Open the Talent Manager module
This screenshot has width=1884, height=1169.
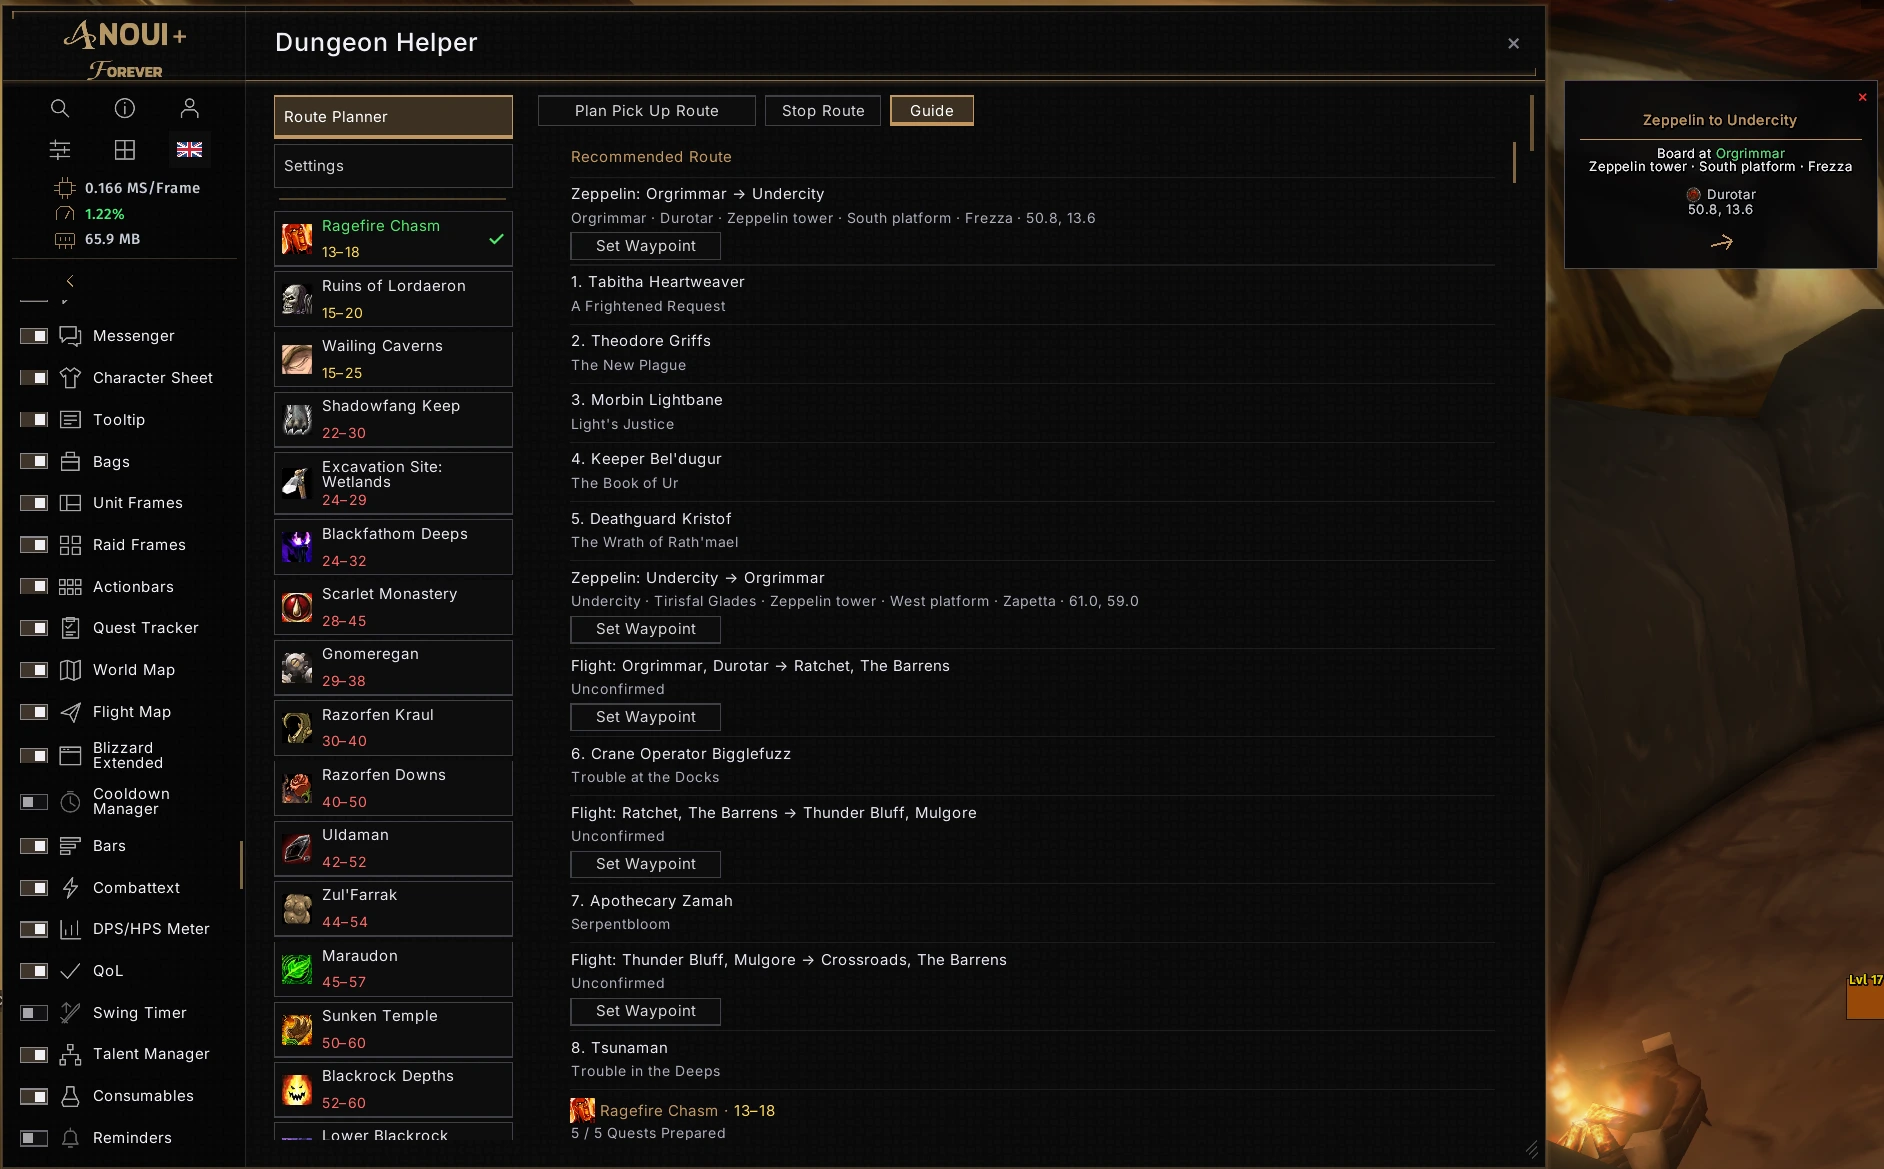(x=151, y=1054)
